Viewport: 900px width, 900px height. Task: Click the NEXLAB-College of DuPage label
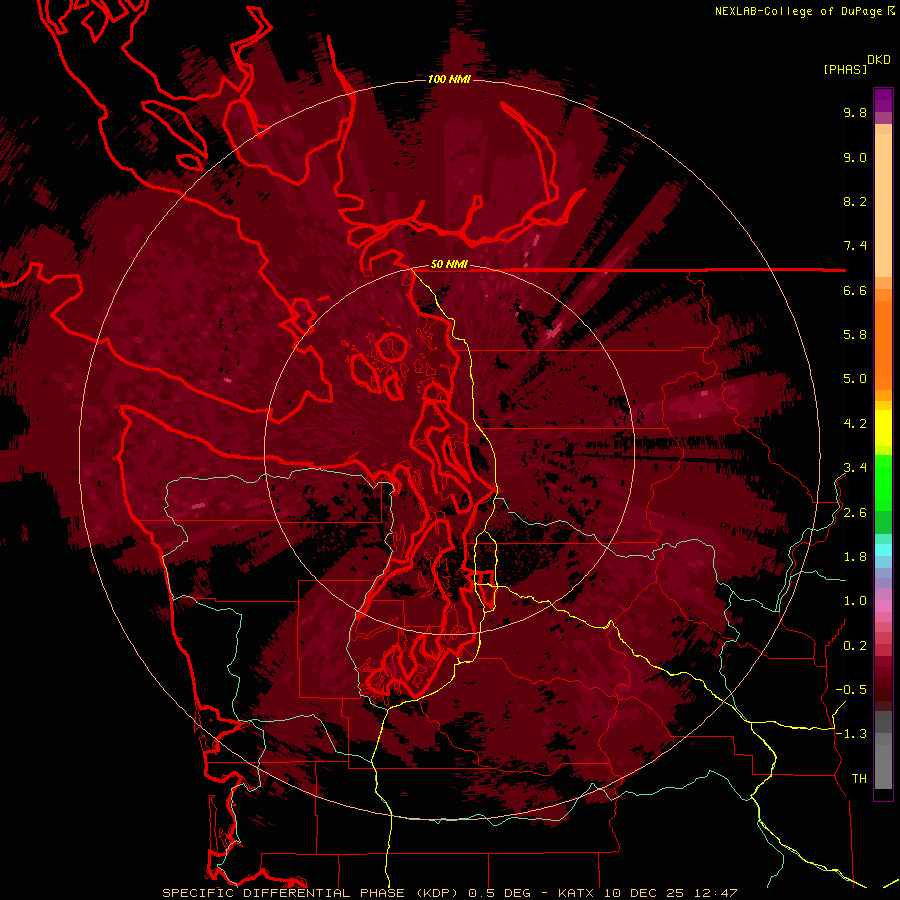(798, 11)
